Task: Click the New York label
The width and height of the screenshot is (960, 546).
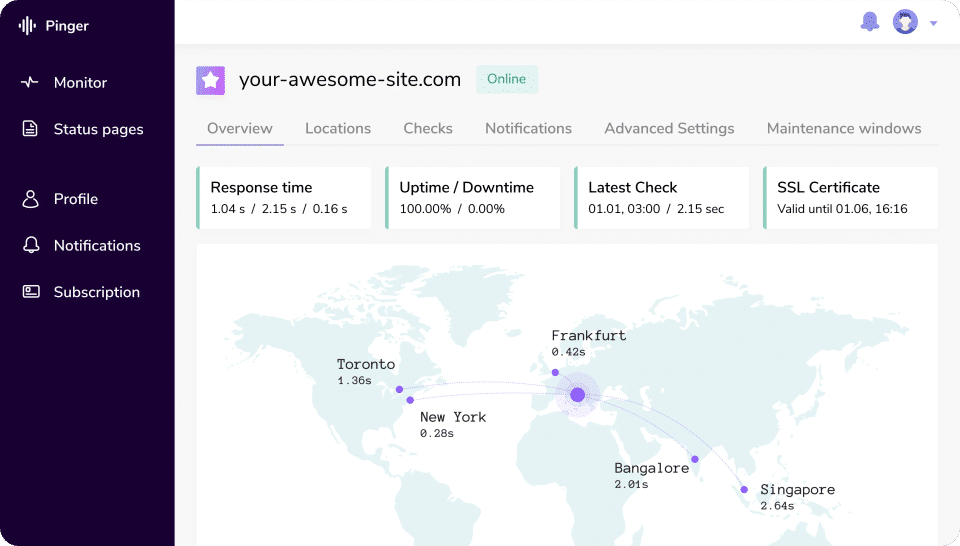Action: (x=453, y=417)
